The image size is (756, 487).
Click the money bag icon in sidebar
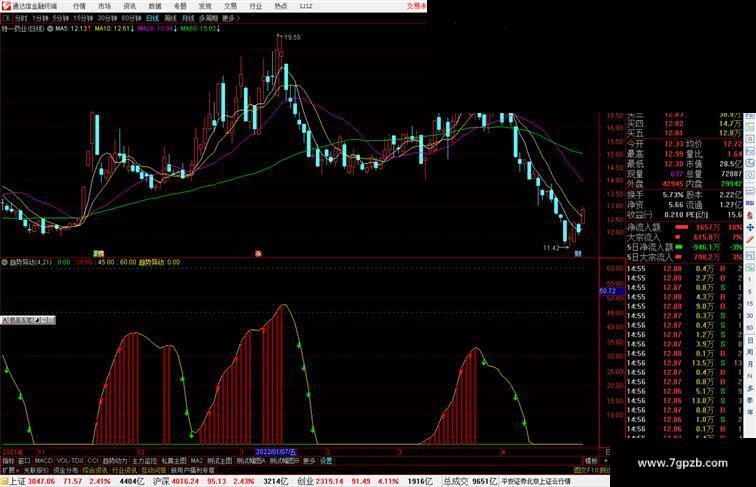[x=750, y=216]
